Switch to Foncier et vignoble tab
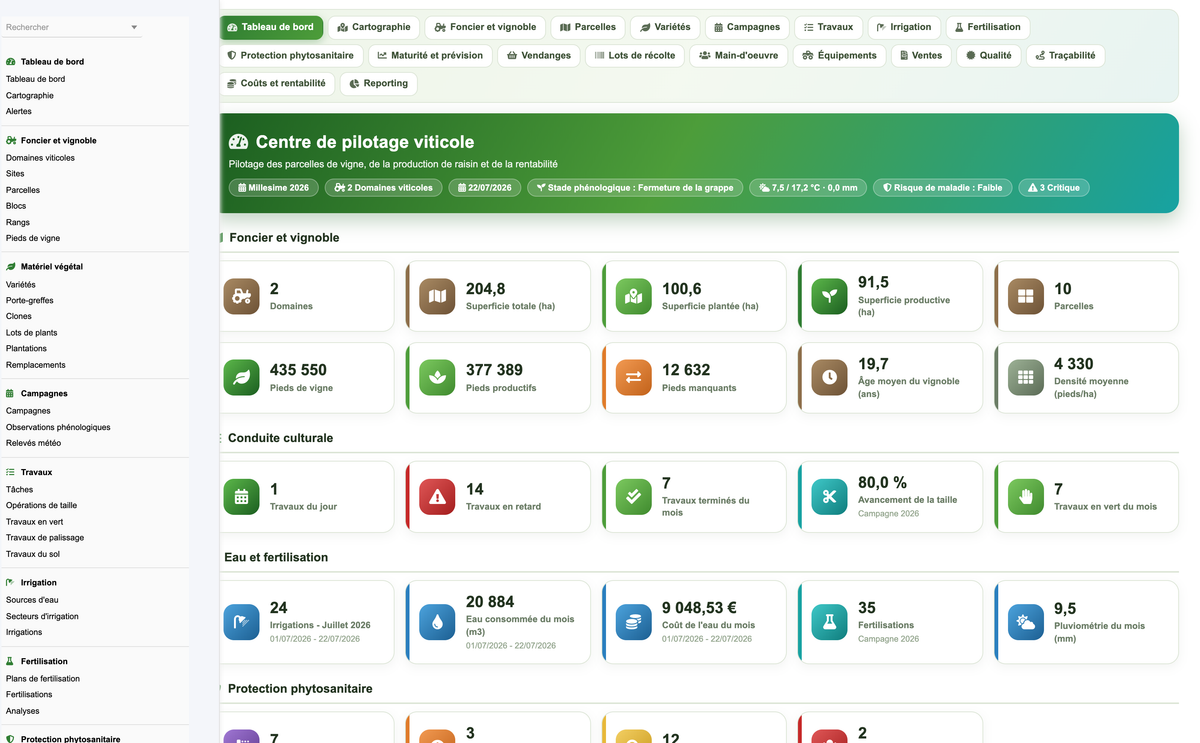This screenshot has height=743, width=1200. [486, 27]
